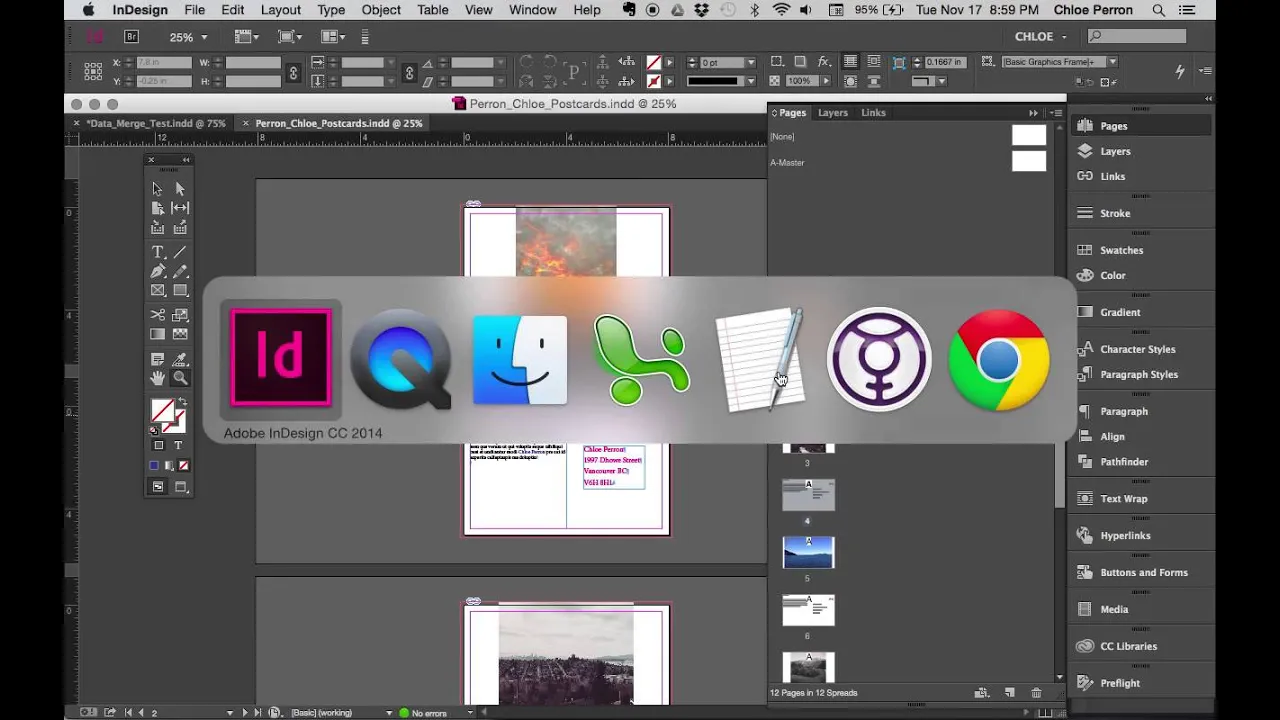This screenshot has height=720, width=1280.
Task: Select the Type tool
Action: tap(157, 252)
